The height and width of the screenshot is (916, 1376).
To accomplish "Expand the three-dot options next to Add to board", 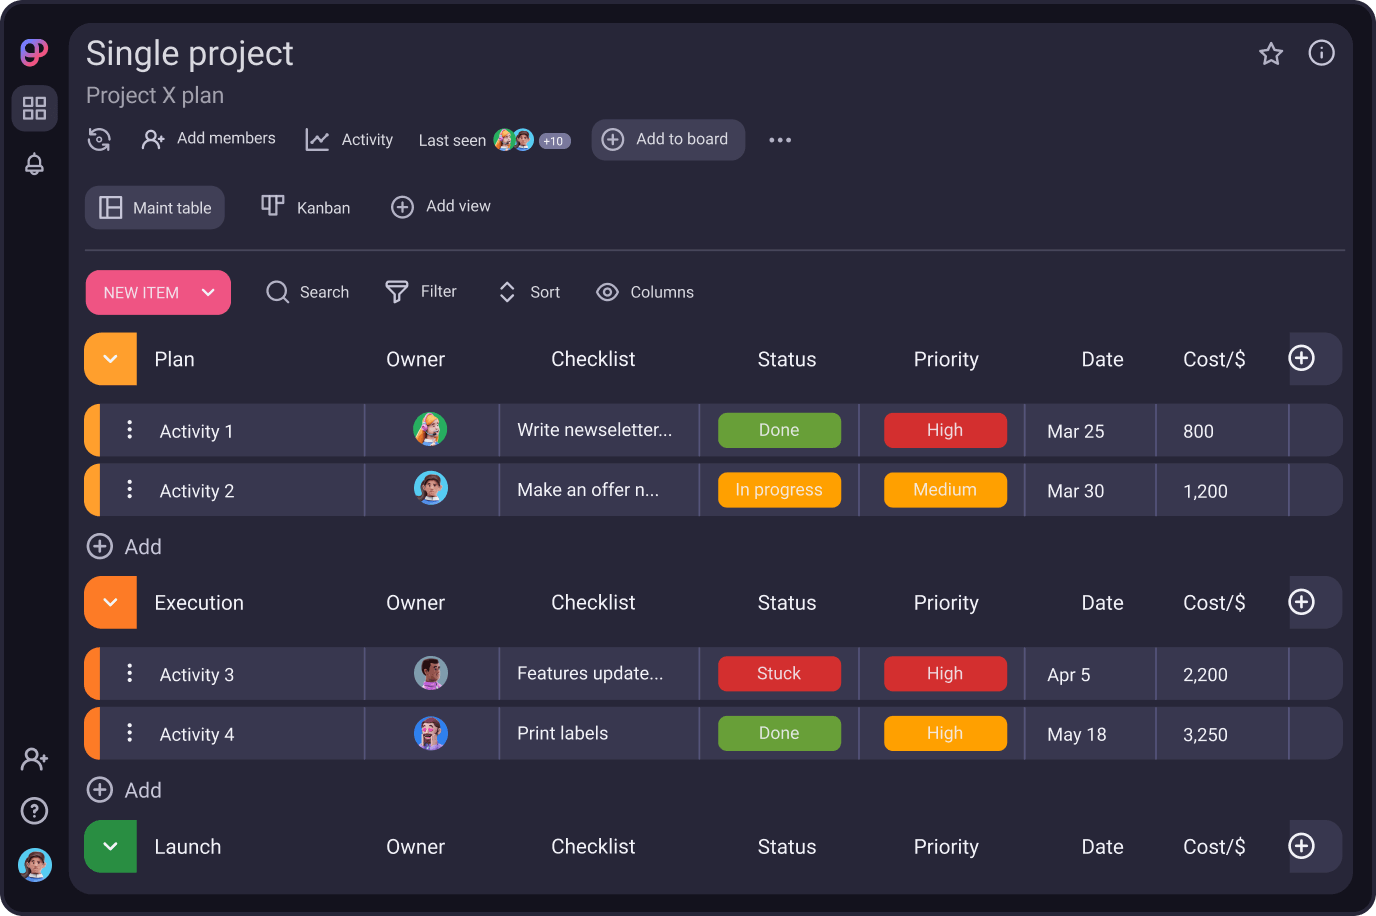I will click(780, 140).
